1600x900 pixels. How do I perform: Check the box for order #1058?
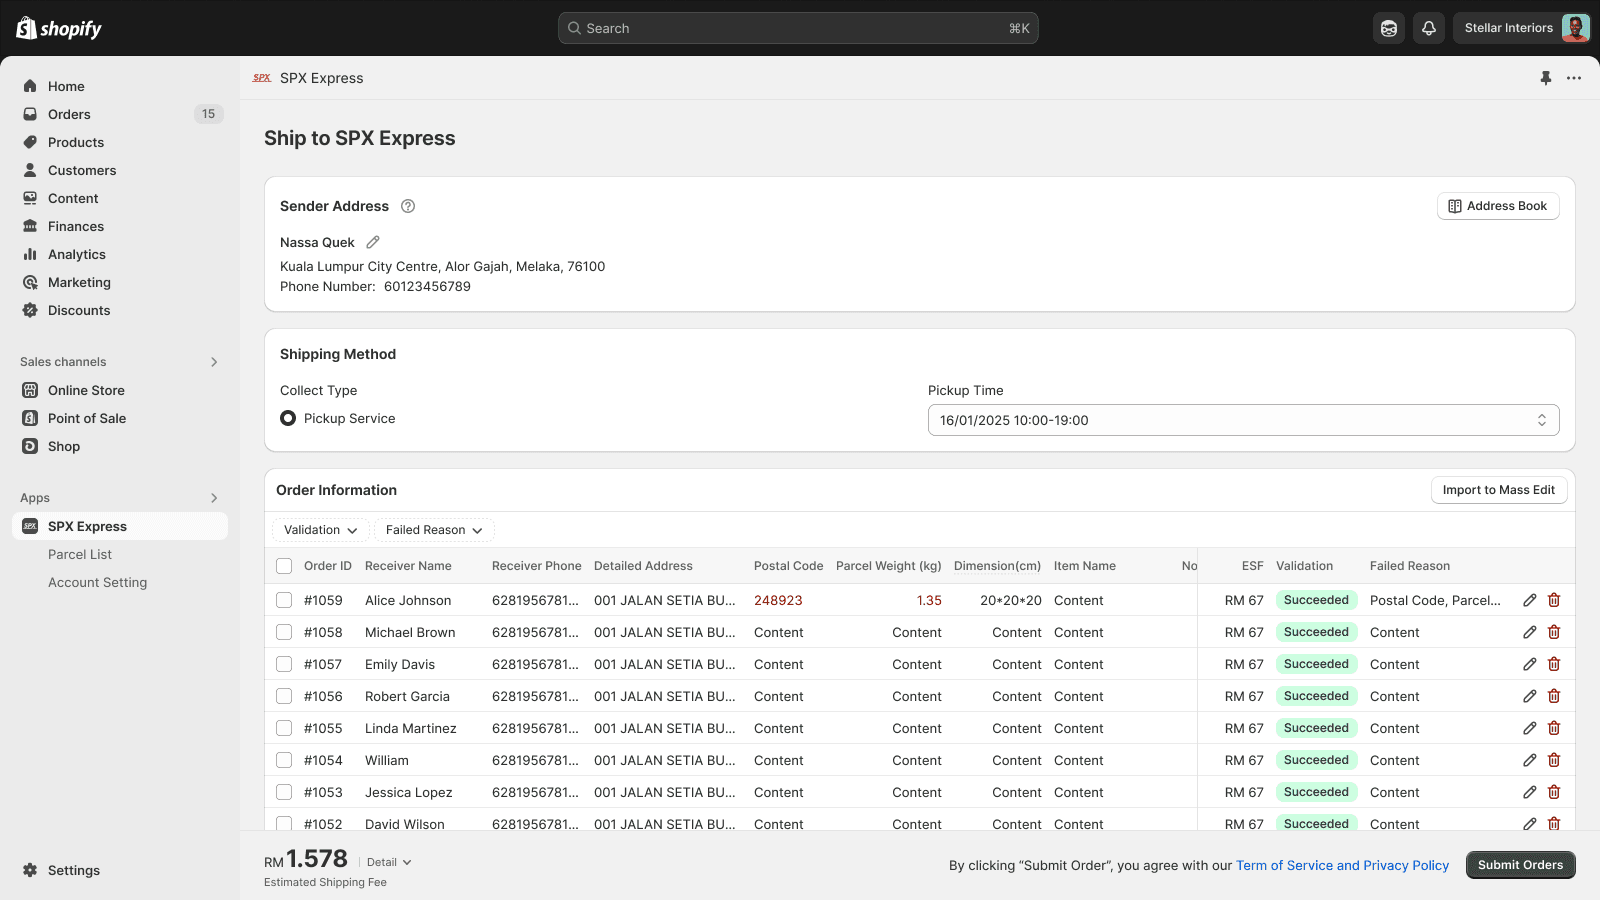(x=284, y=632)
